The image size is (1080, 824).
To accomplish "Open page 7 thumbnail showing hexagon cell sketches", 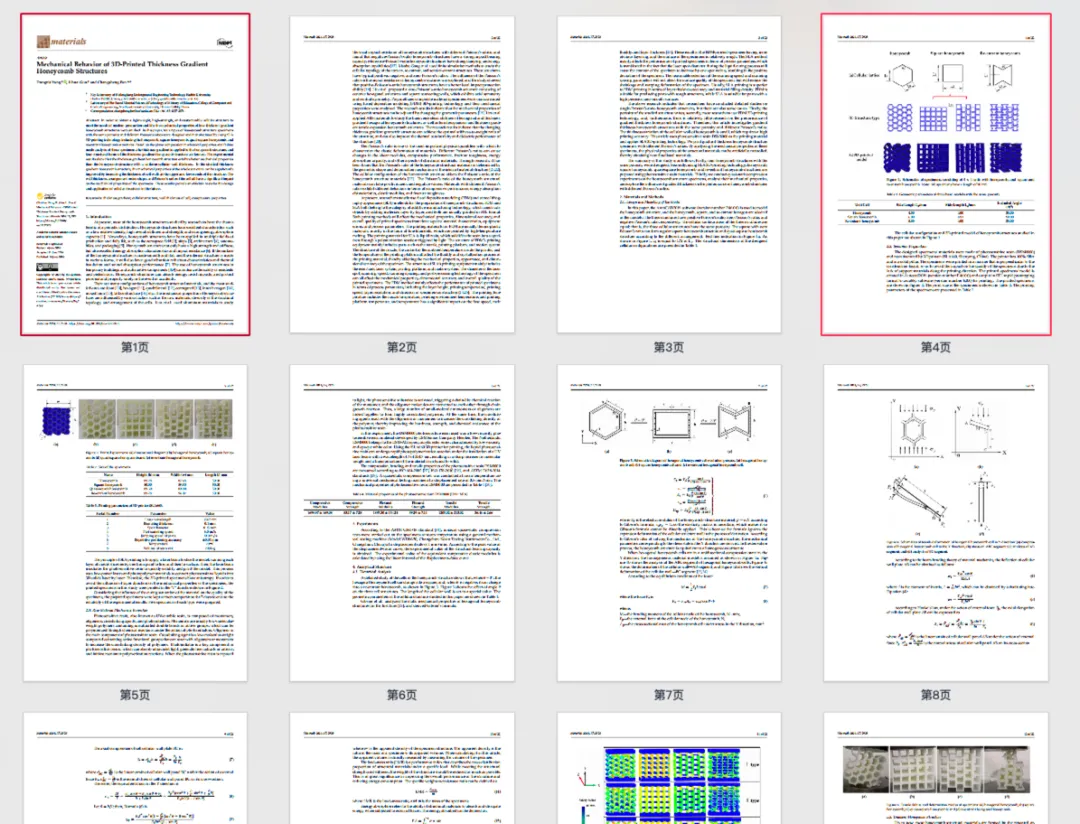I will [x=669, y=523].
